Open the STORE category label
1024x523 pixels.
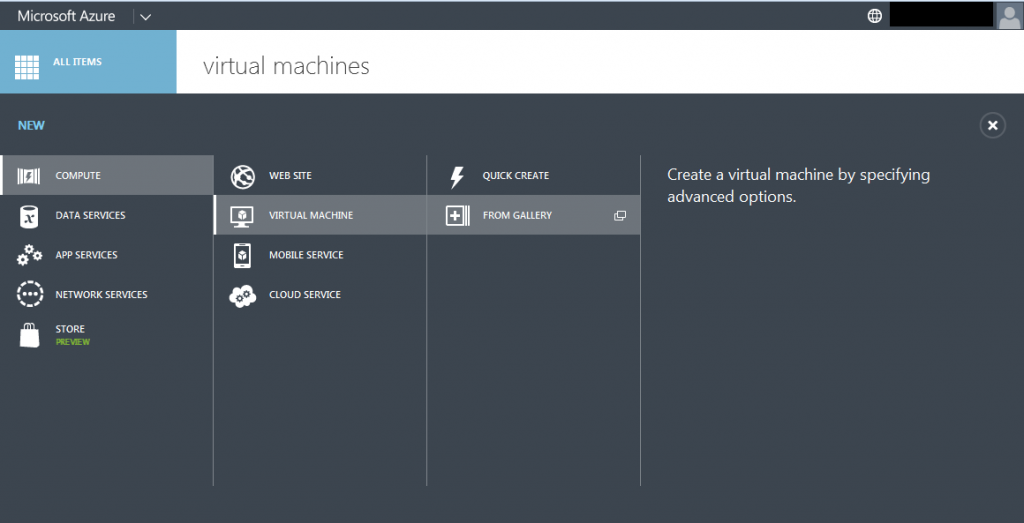click(x=70, y=329)
